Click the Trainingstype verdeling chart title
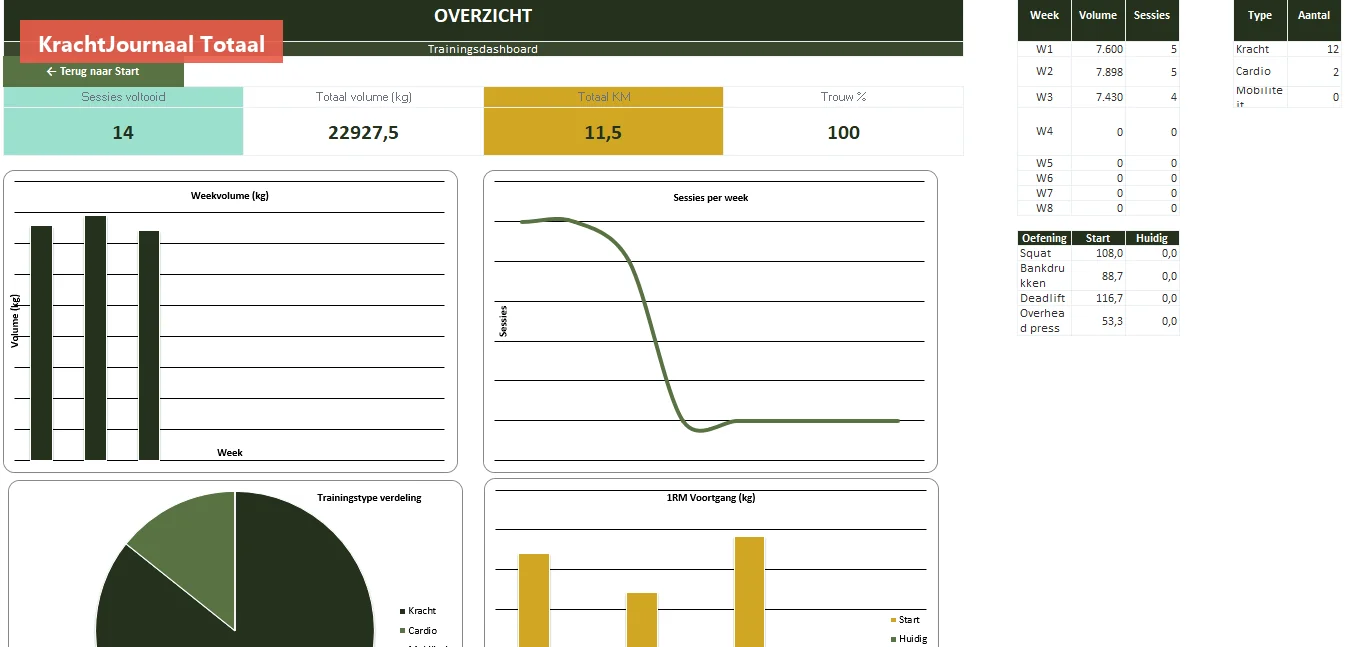This screenshot has width=1353, height=647. (x=369, y=498)
